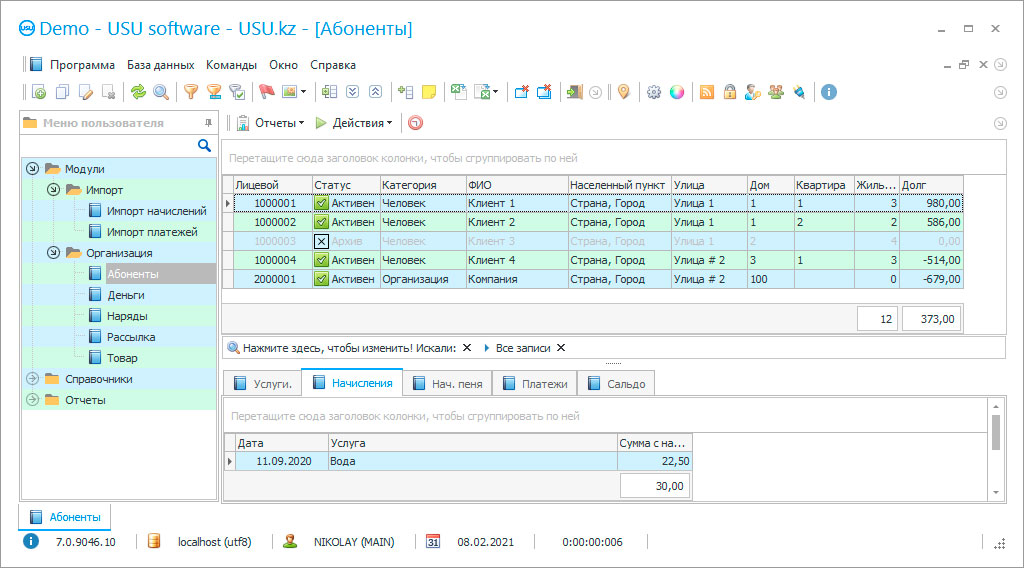Viewport: 1024px width, 568px height.
Task: Toggle status checkbox for account 1000002
Action: click(x=321, y=222)
